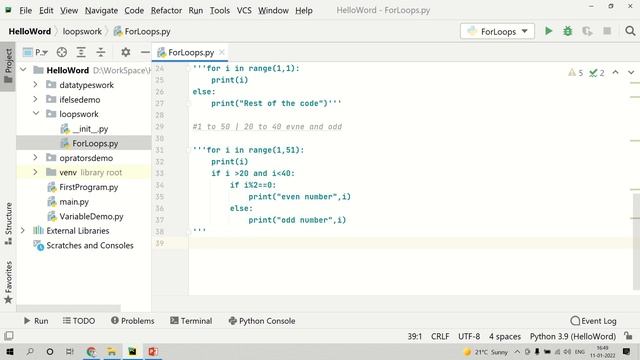640x360 pixels.
Task: Open the Problems tool window
Action: coord(133,321)
